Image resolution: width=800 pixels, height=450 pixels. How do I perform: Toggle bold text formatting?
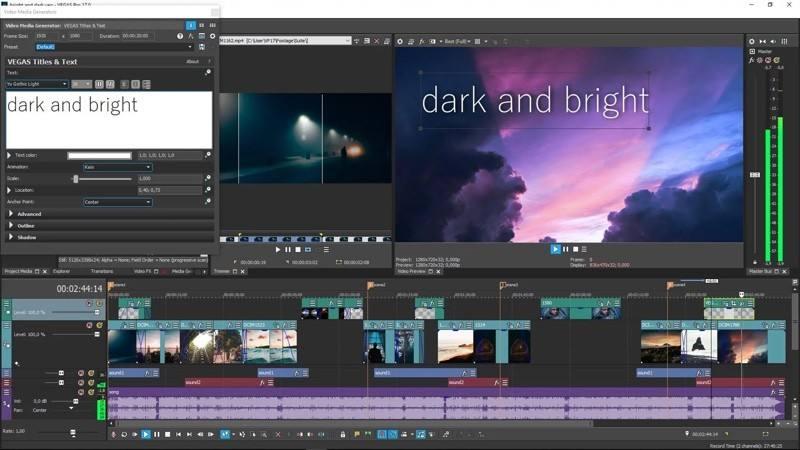tap(99, 84)
